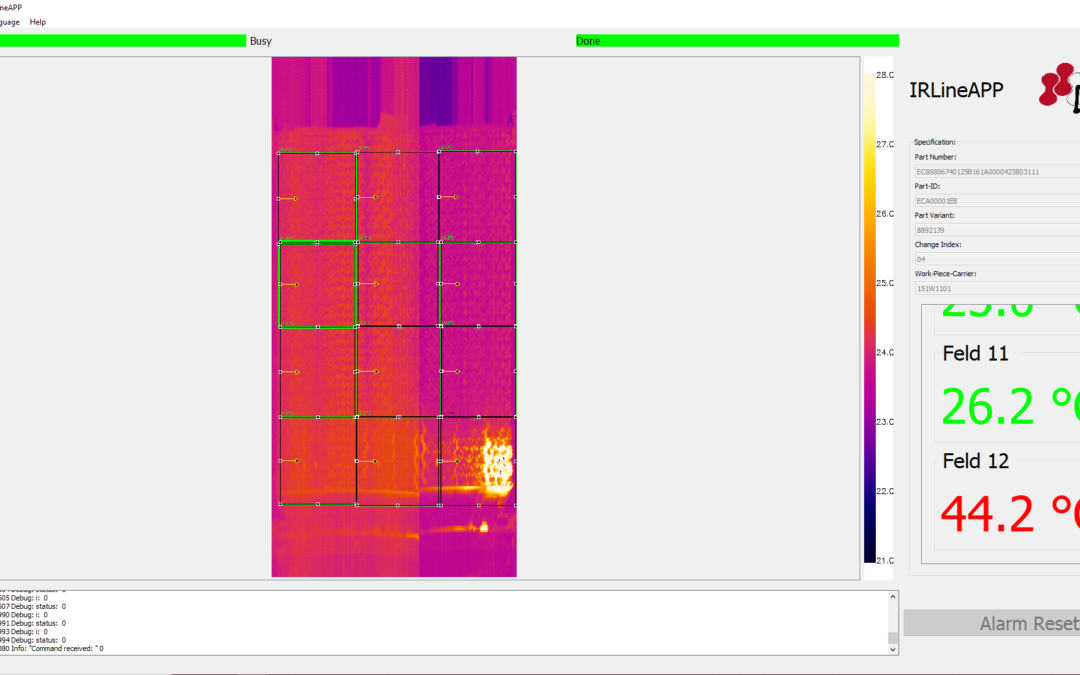Click the 21 scale label at color bar bottom
The image size is (1080, 675).
coord(884,560)
